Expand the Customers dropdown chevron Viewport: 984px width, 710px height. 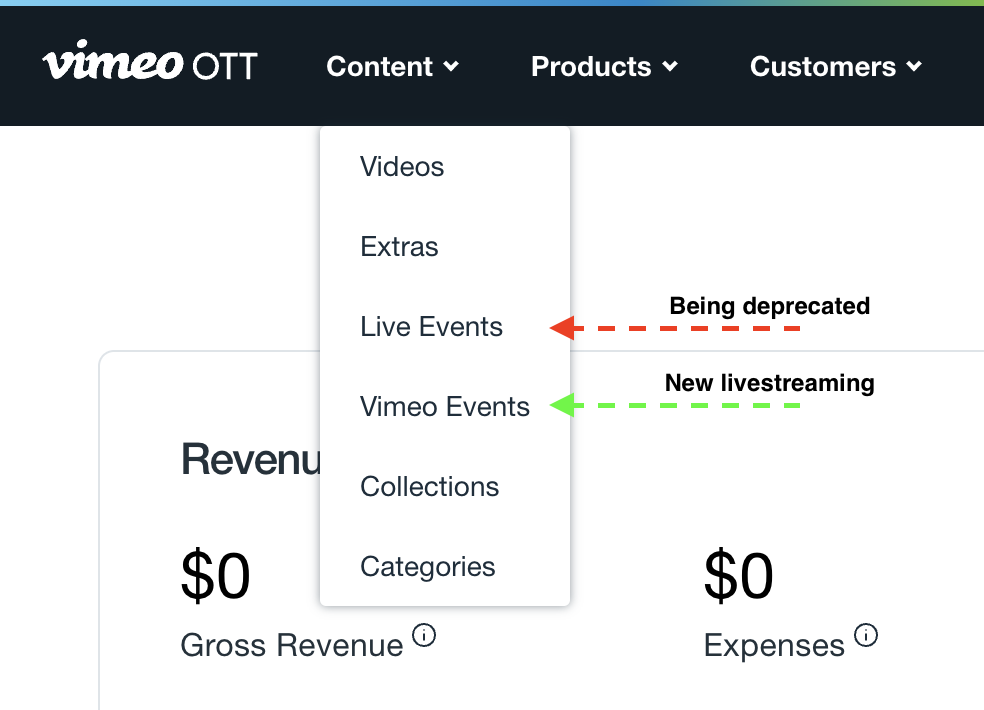pos(914,66)
